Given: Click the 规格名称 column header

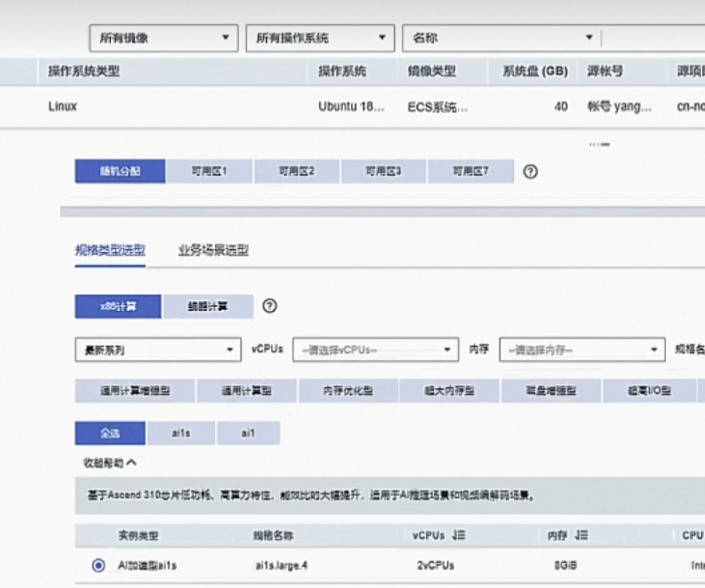Looking at the screenshot, I should point(273,535).
